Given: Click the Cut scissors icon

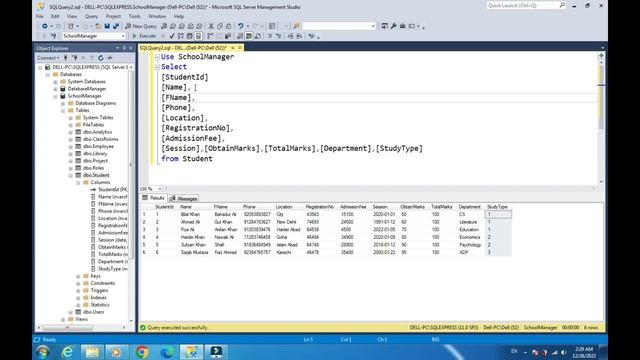Looking at the screenshot, I should 211,26.
